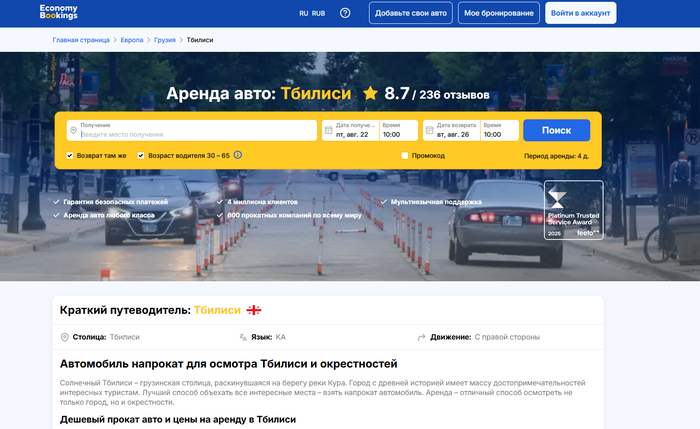Open the help question mark icon
700x429 pixels.
tap(345, 13)
